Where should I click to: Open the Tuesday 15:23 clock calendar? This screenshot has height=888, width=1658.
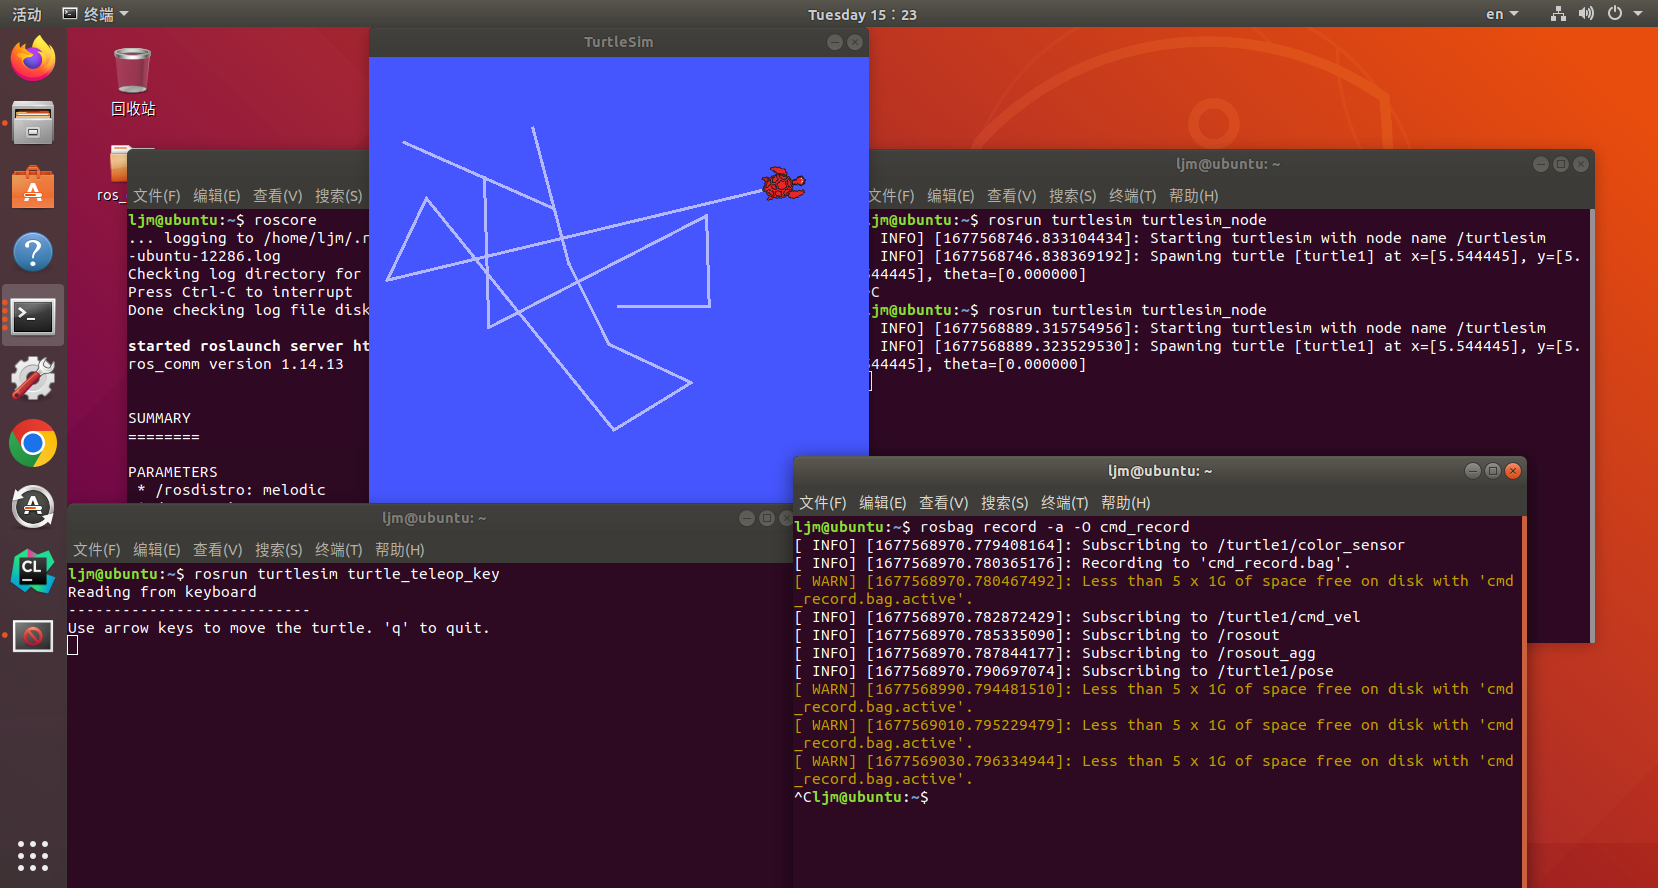pyautogui.click(x=862, y=14)
